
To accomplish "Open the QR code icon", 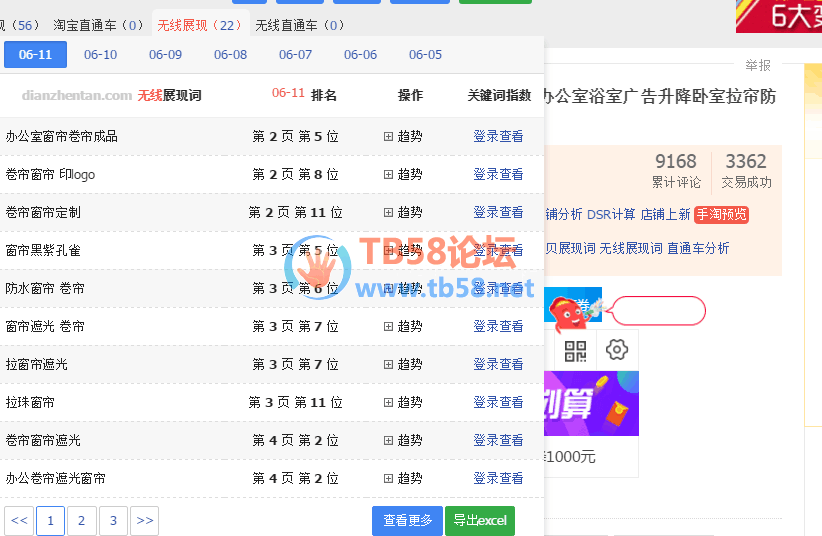I will coord(575,351).
